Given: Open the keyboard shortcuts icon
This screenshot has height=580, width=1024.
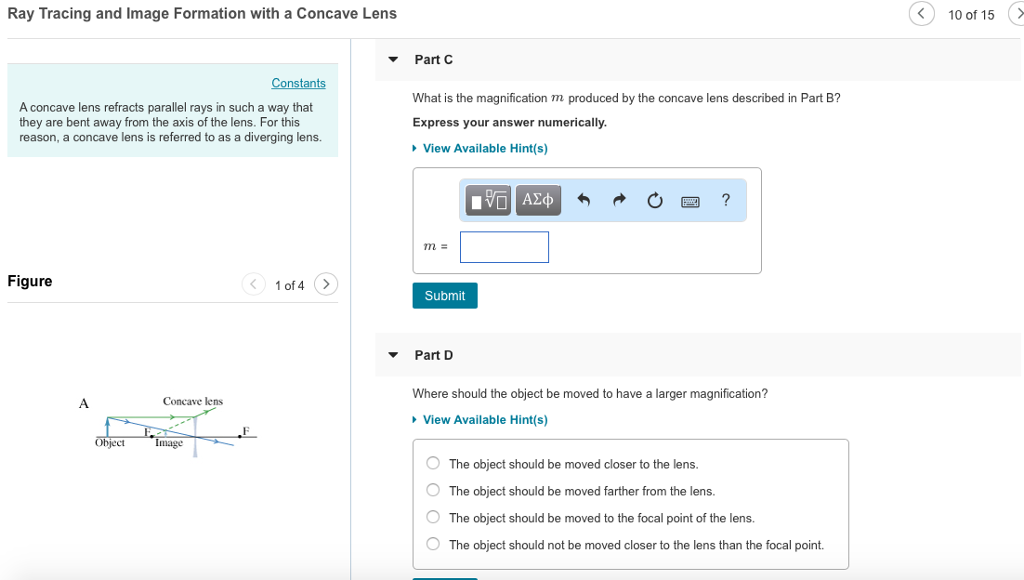Looking at the screenshot, I should [690, 202].
